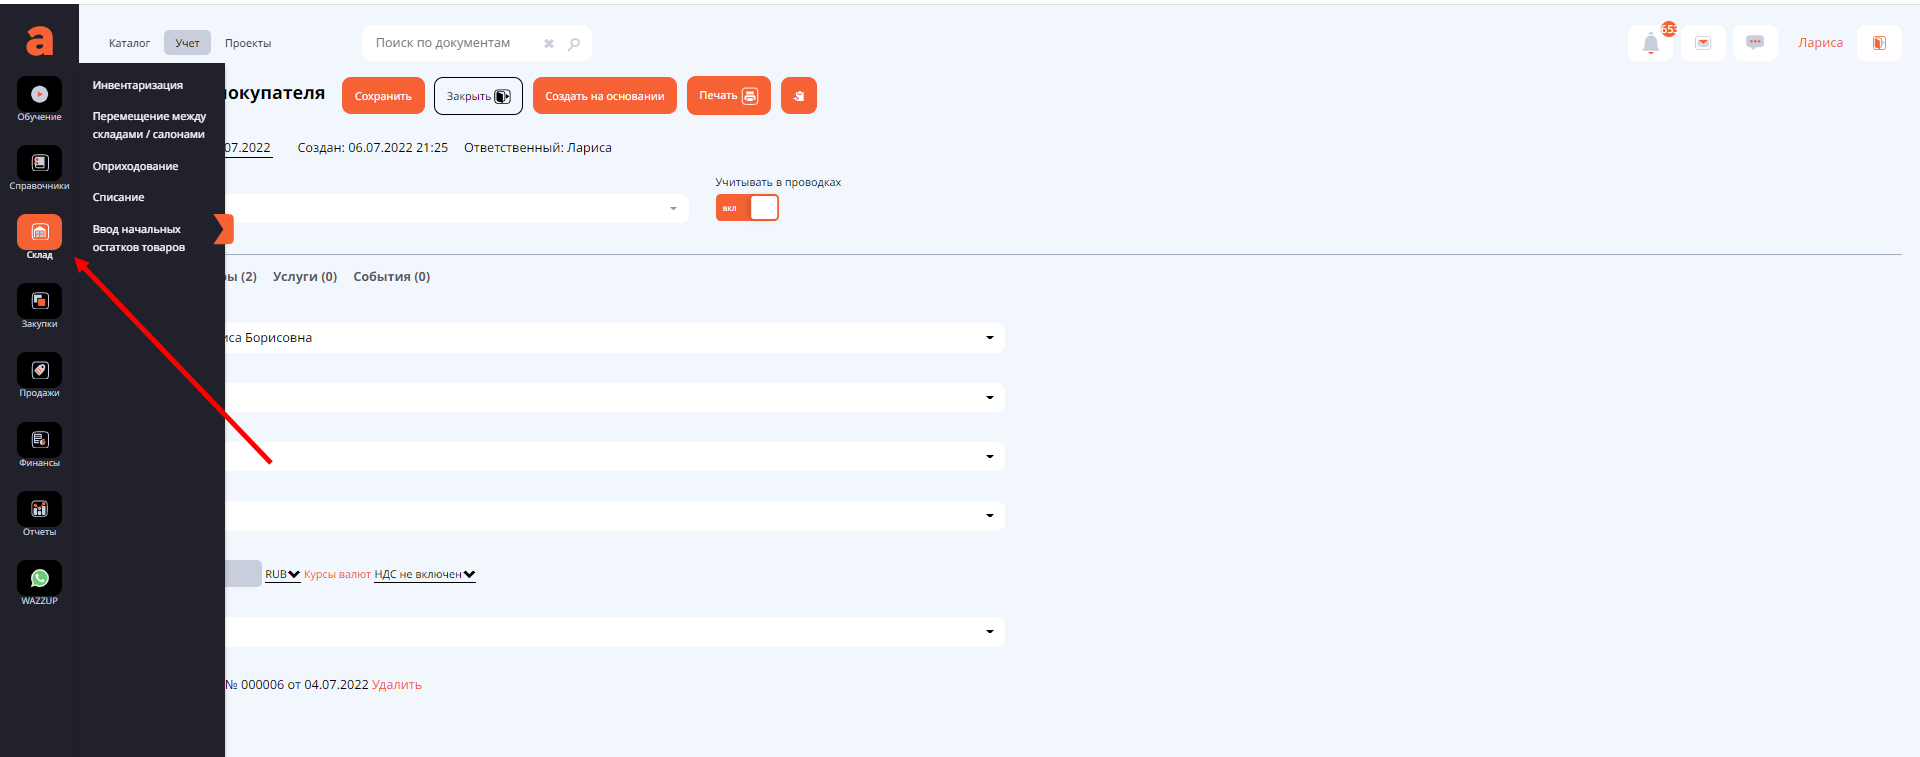The height and width of the screenshot is (757, 1920).
Task: Click the Создать на основании button
Action: pos(604,96)
